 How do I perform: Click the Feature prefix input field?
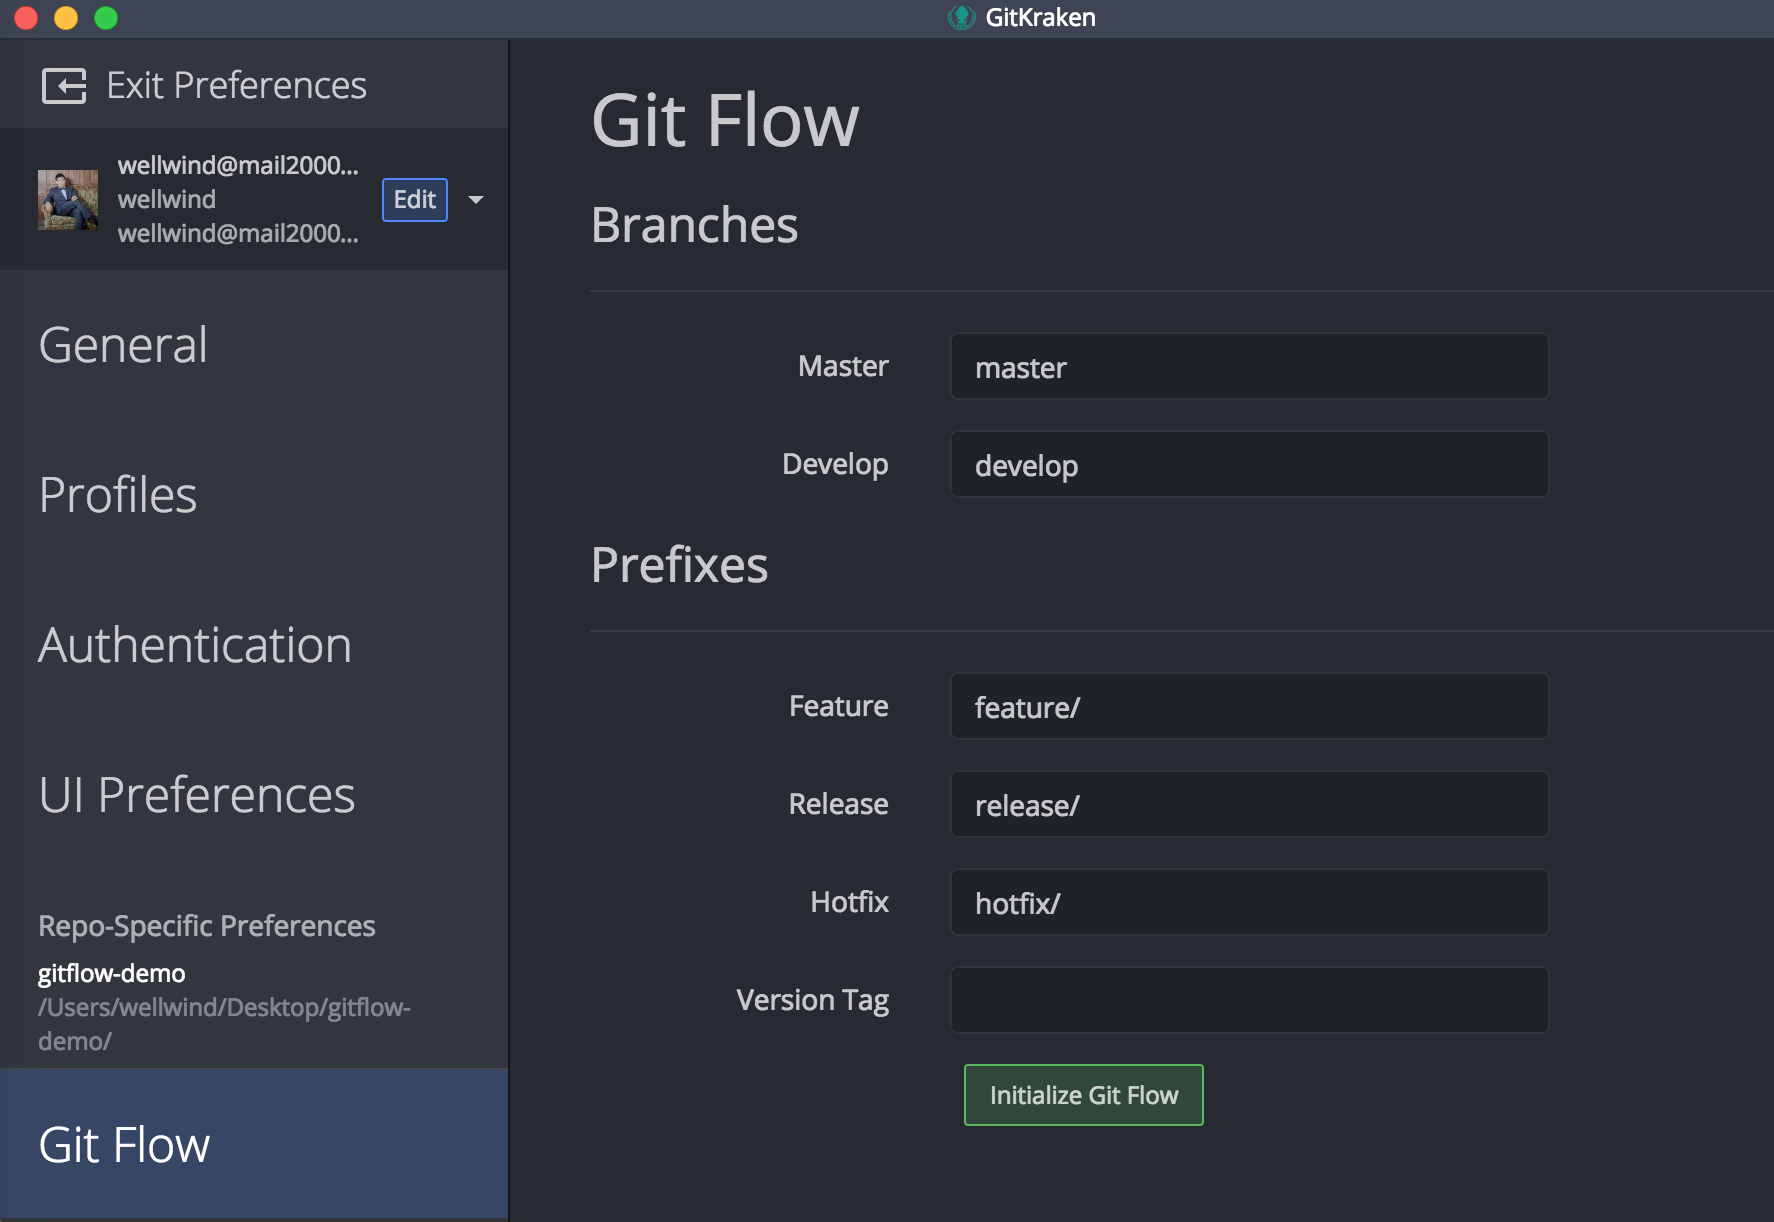pyautogui.click(x=1249, y=707)
